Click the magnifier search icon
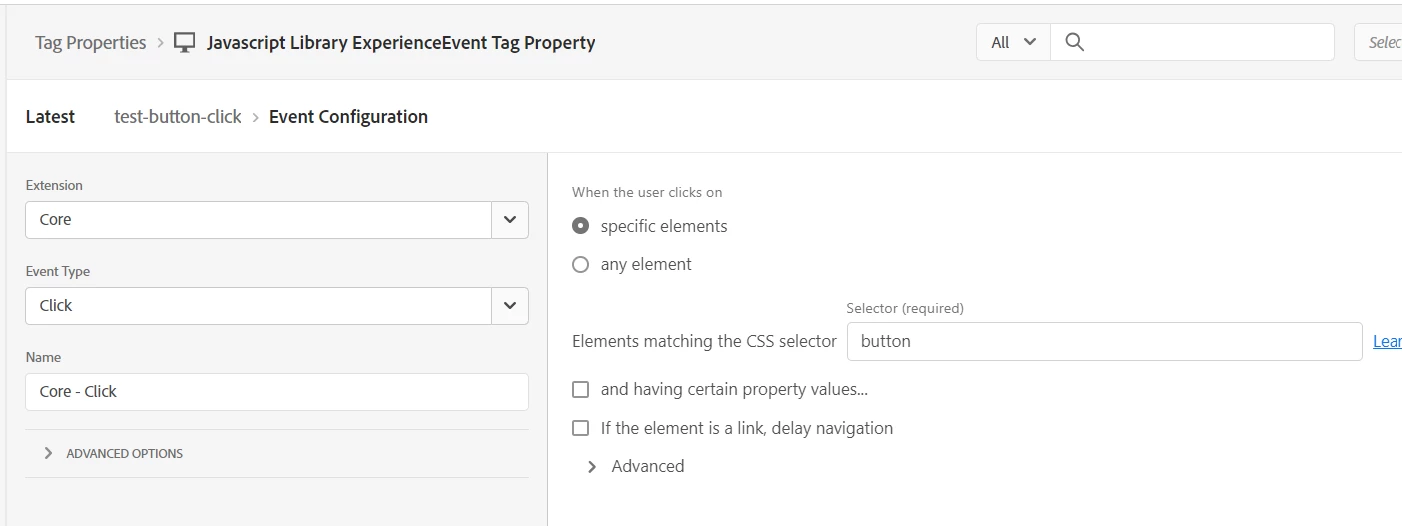1402x526 pixels. [1075, 43]
